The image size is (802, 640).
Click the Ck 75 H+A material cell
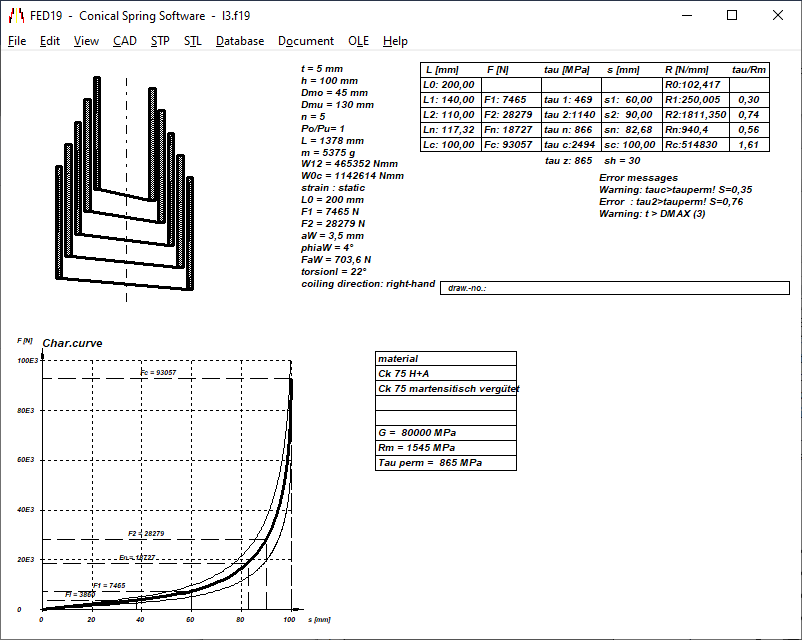tap(446, 373)
